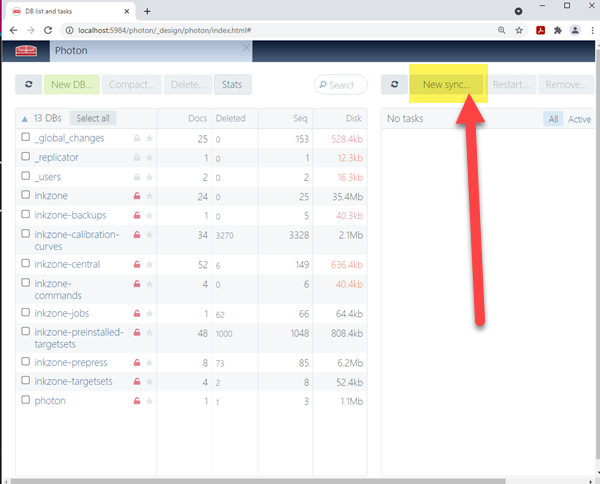Refresh the sync tasks list
This screenshot has height=484, width=600.
395,84
